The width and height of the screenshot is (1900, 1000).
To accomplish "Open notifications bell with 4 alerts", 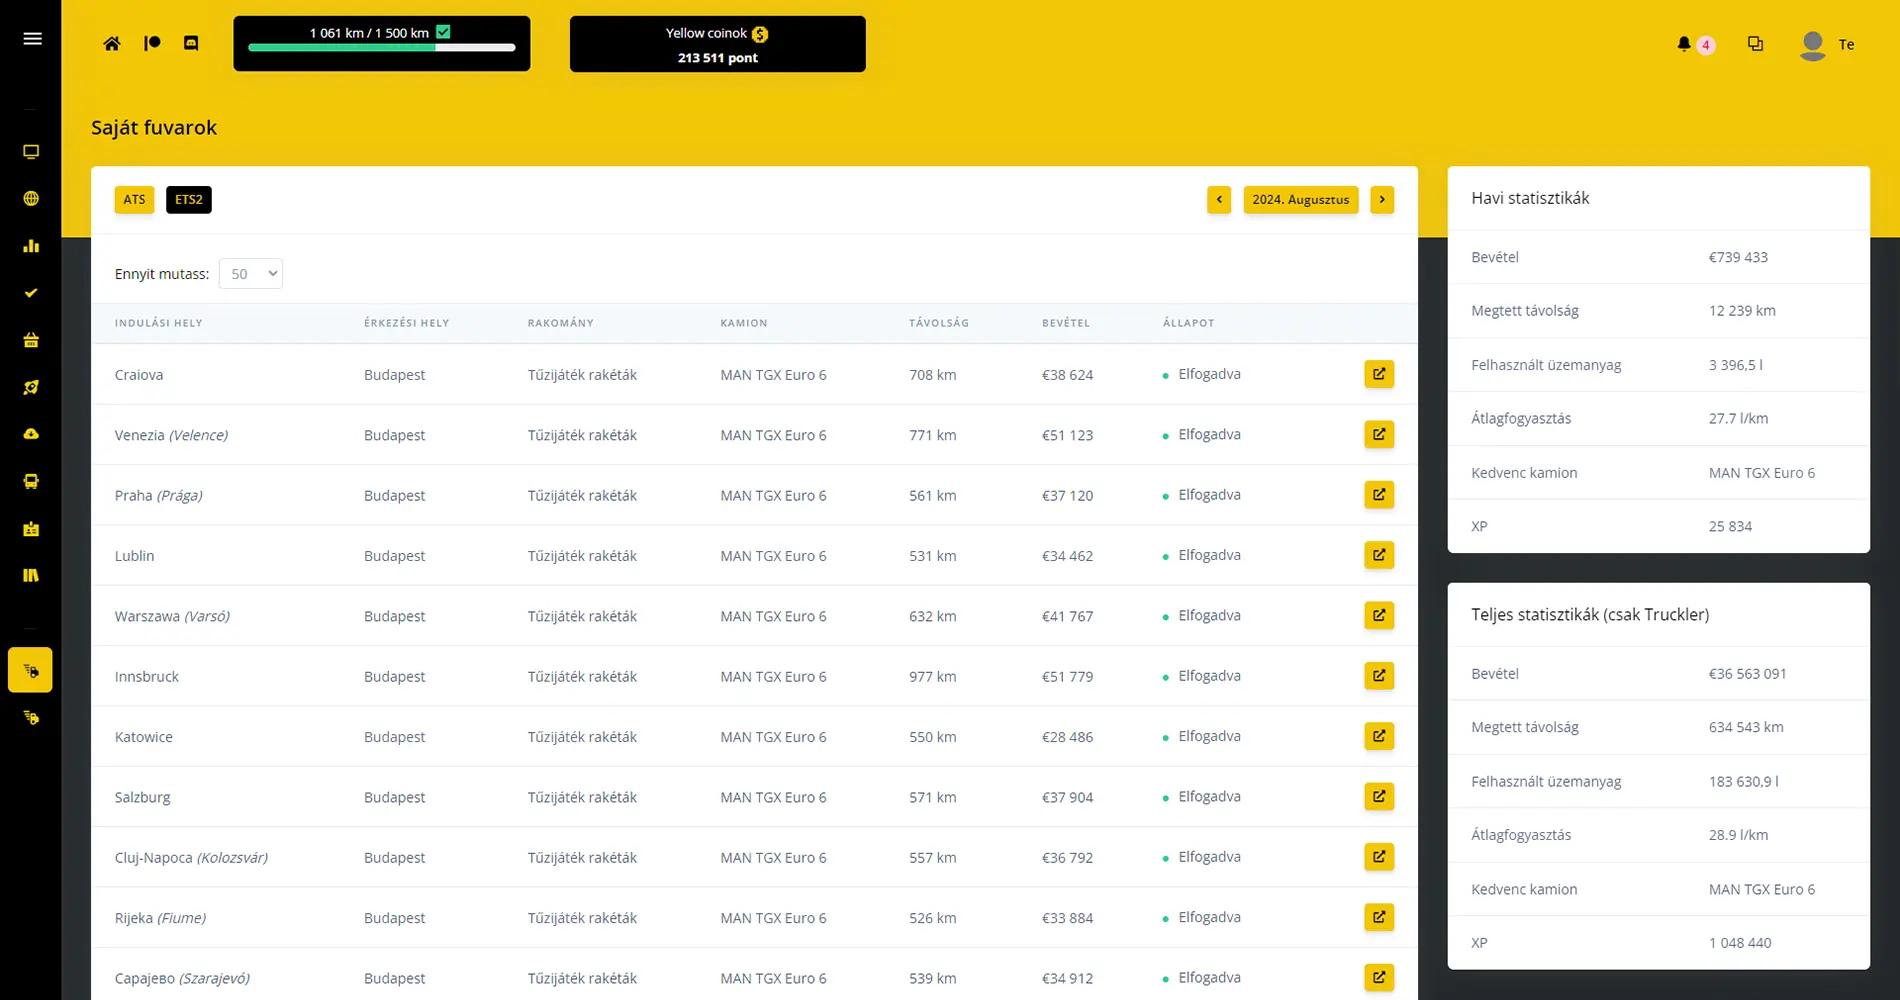I will coord(1685,44).
